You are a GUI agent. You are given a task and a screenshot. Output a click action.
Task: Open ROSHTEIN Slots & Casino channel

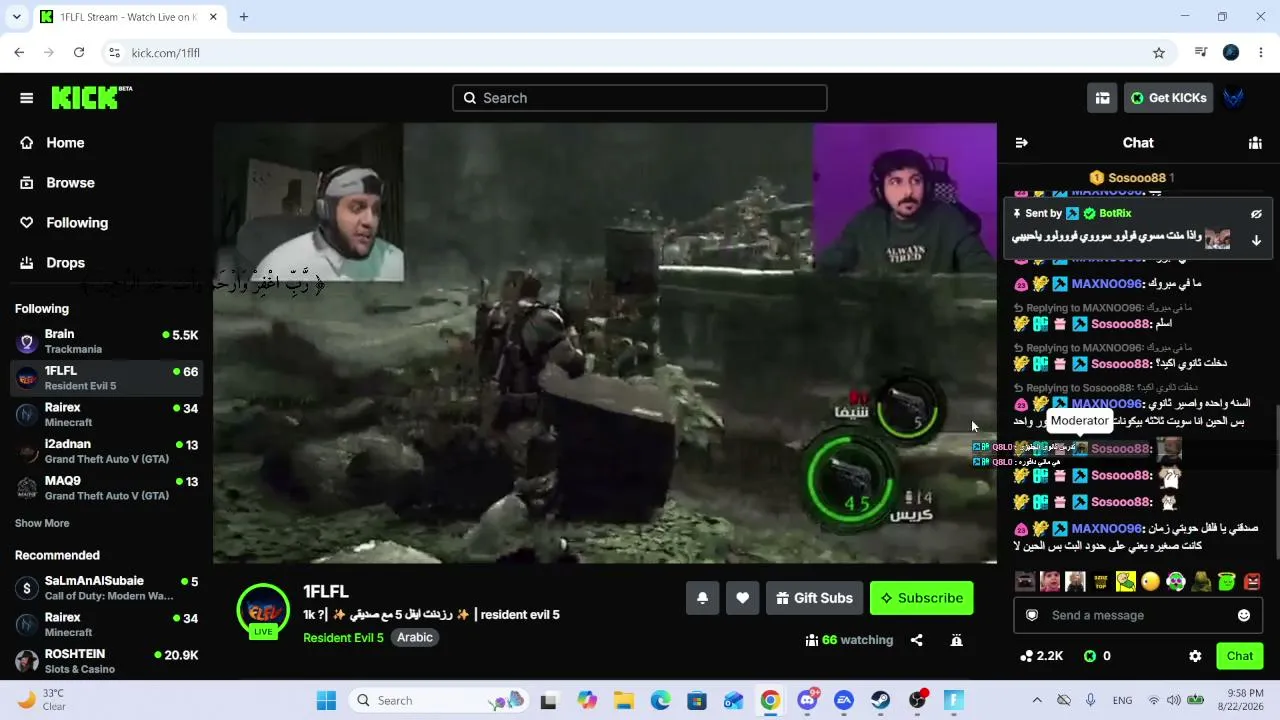tap(108, 661)
